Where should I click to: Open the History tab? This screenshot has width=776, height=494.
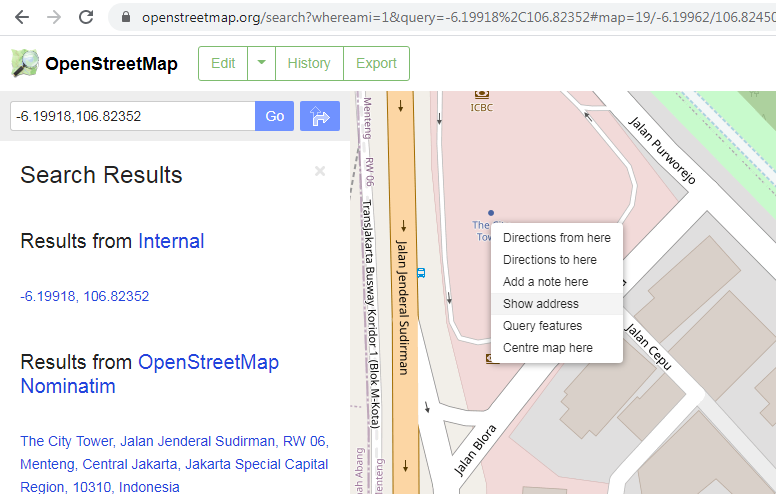tap(309, 63)
